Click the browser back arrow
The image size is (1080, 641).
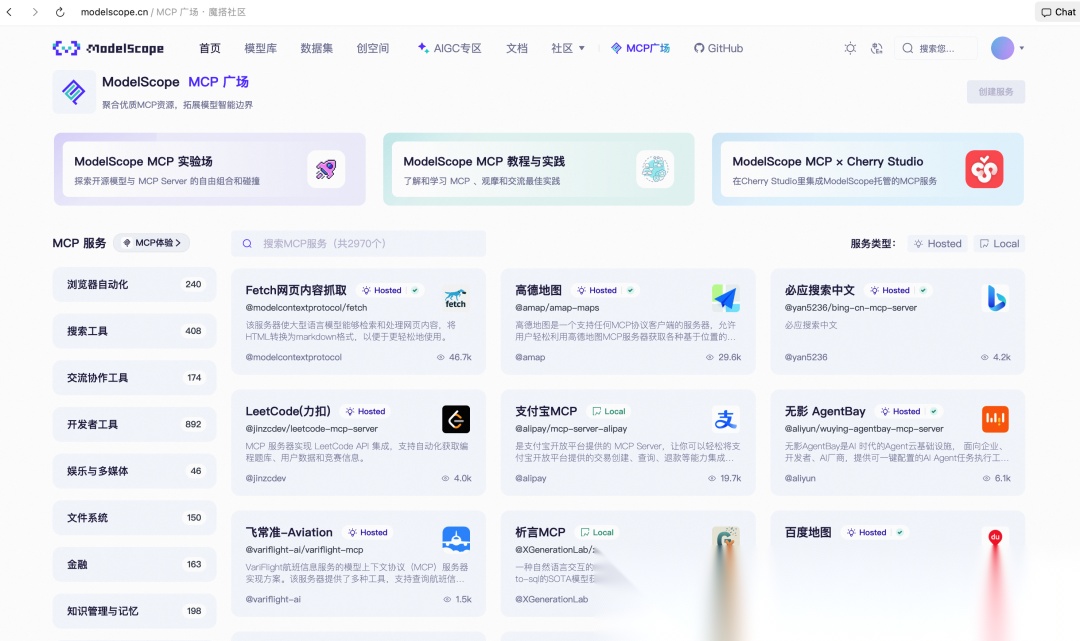pyautogui.click(x=10, y=12)
